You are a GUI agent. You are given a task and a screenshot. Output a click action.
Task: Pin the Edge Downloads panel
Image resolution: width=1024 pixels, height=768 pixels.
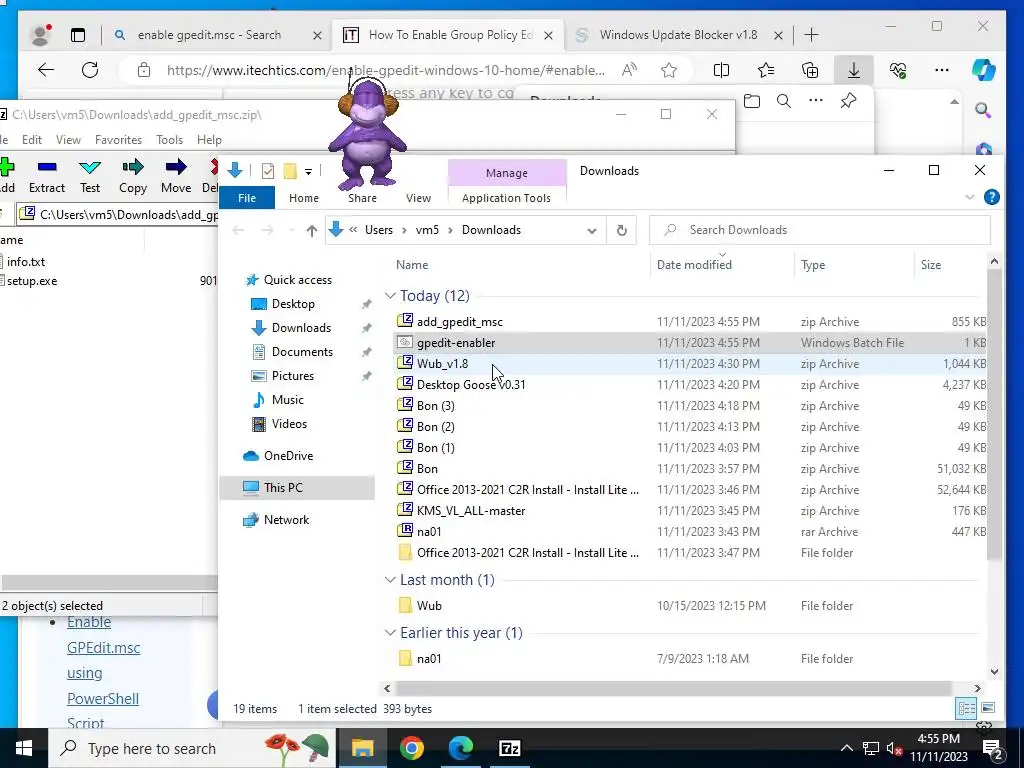(848, 101)
